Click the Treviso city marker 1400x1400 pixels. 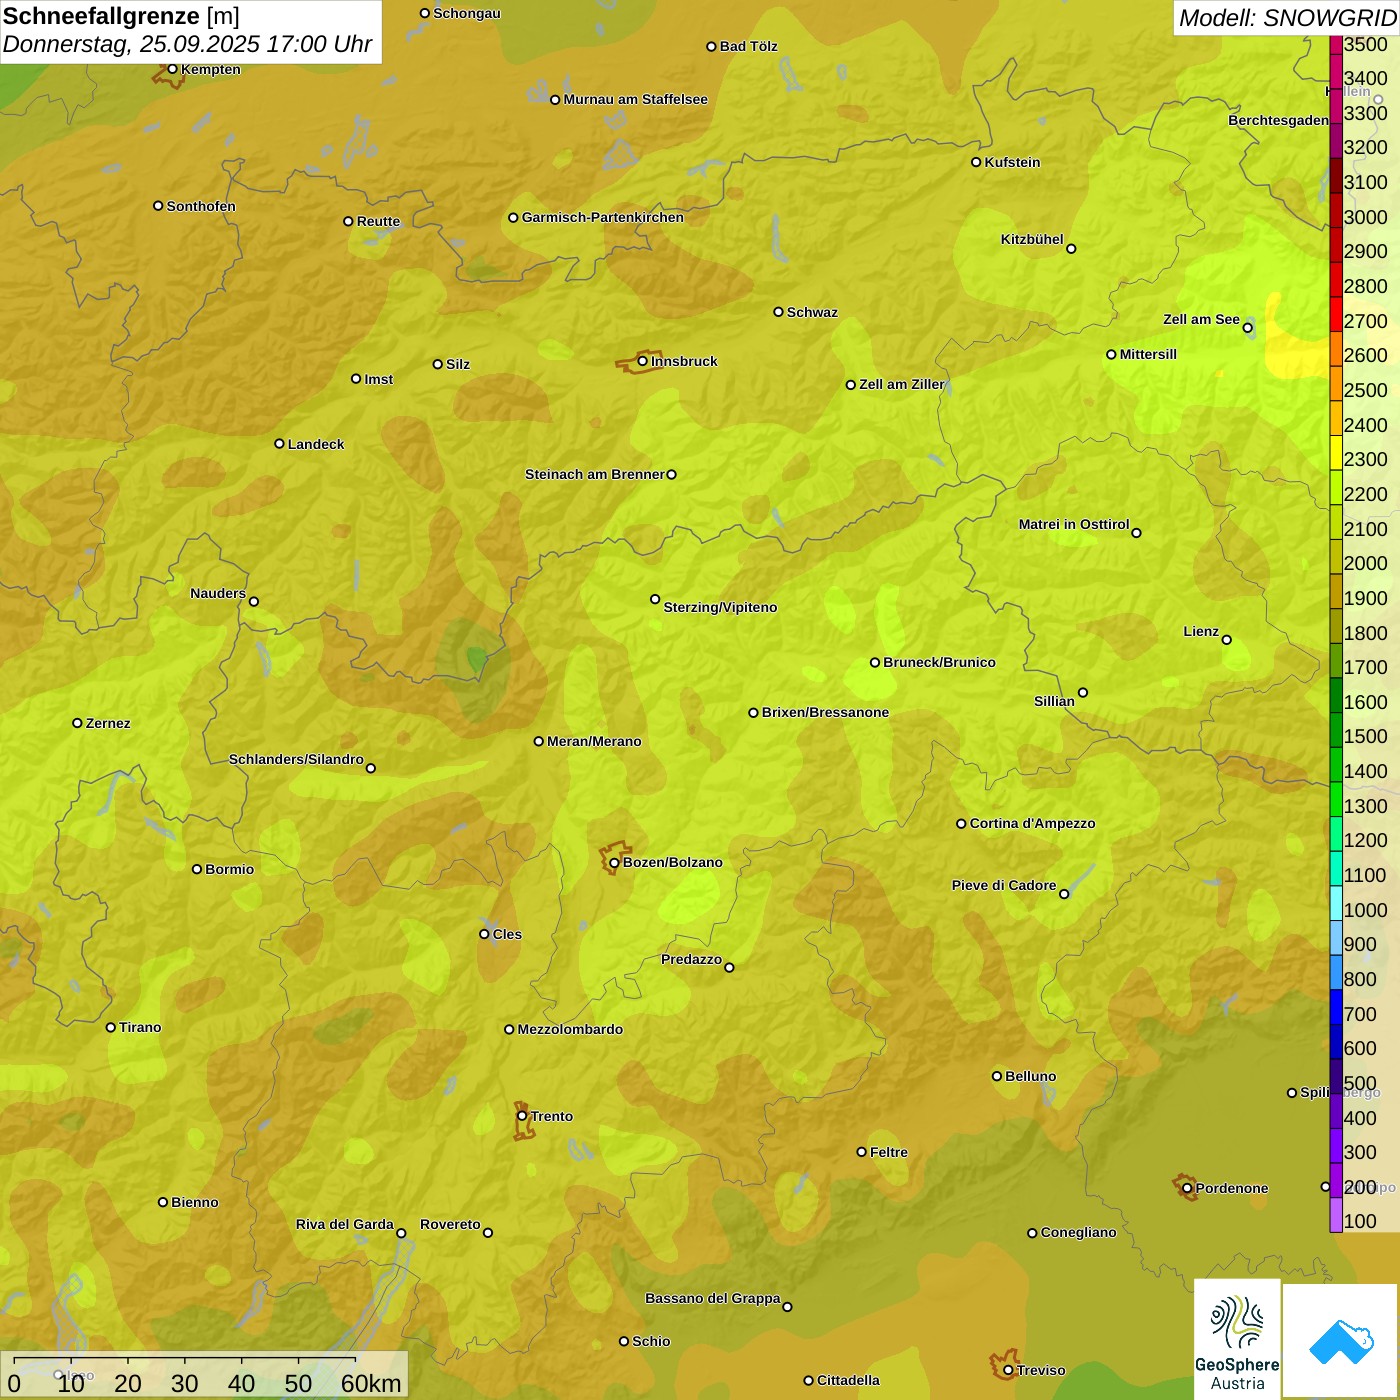[x=1008, y=1370]
